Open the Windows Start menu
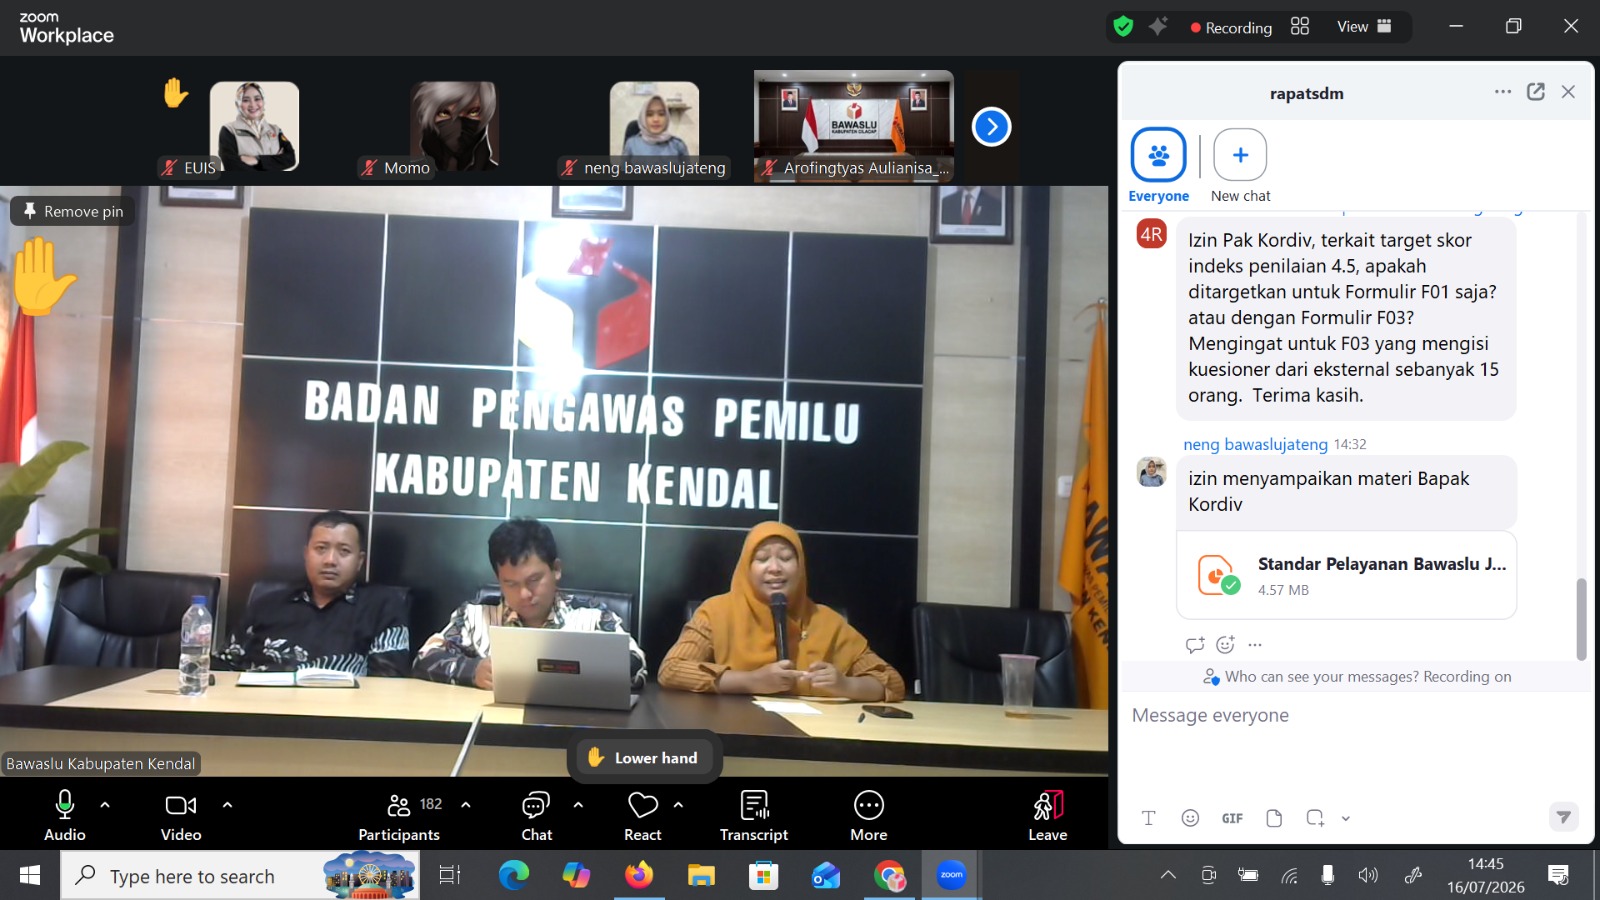This screenshot has height=900, width=1600. (30, 876)
